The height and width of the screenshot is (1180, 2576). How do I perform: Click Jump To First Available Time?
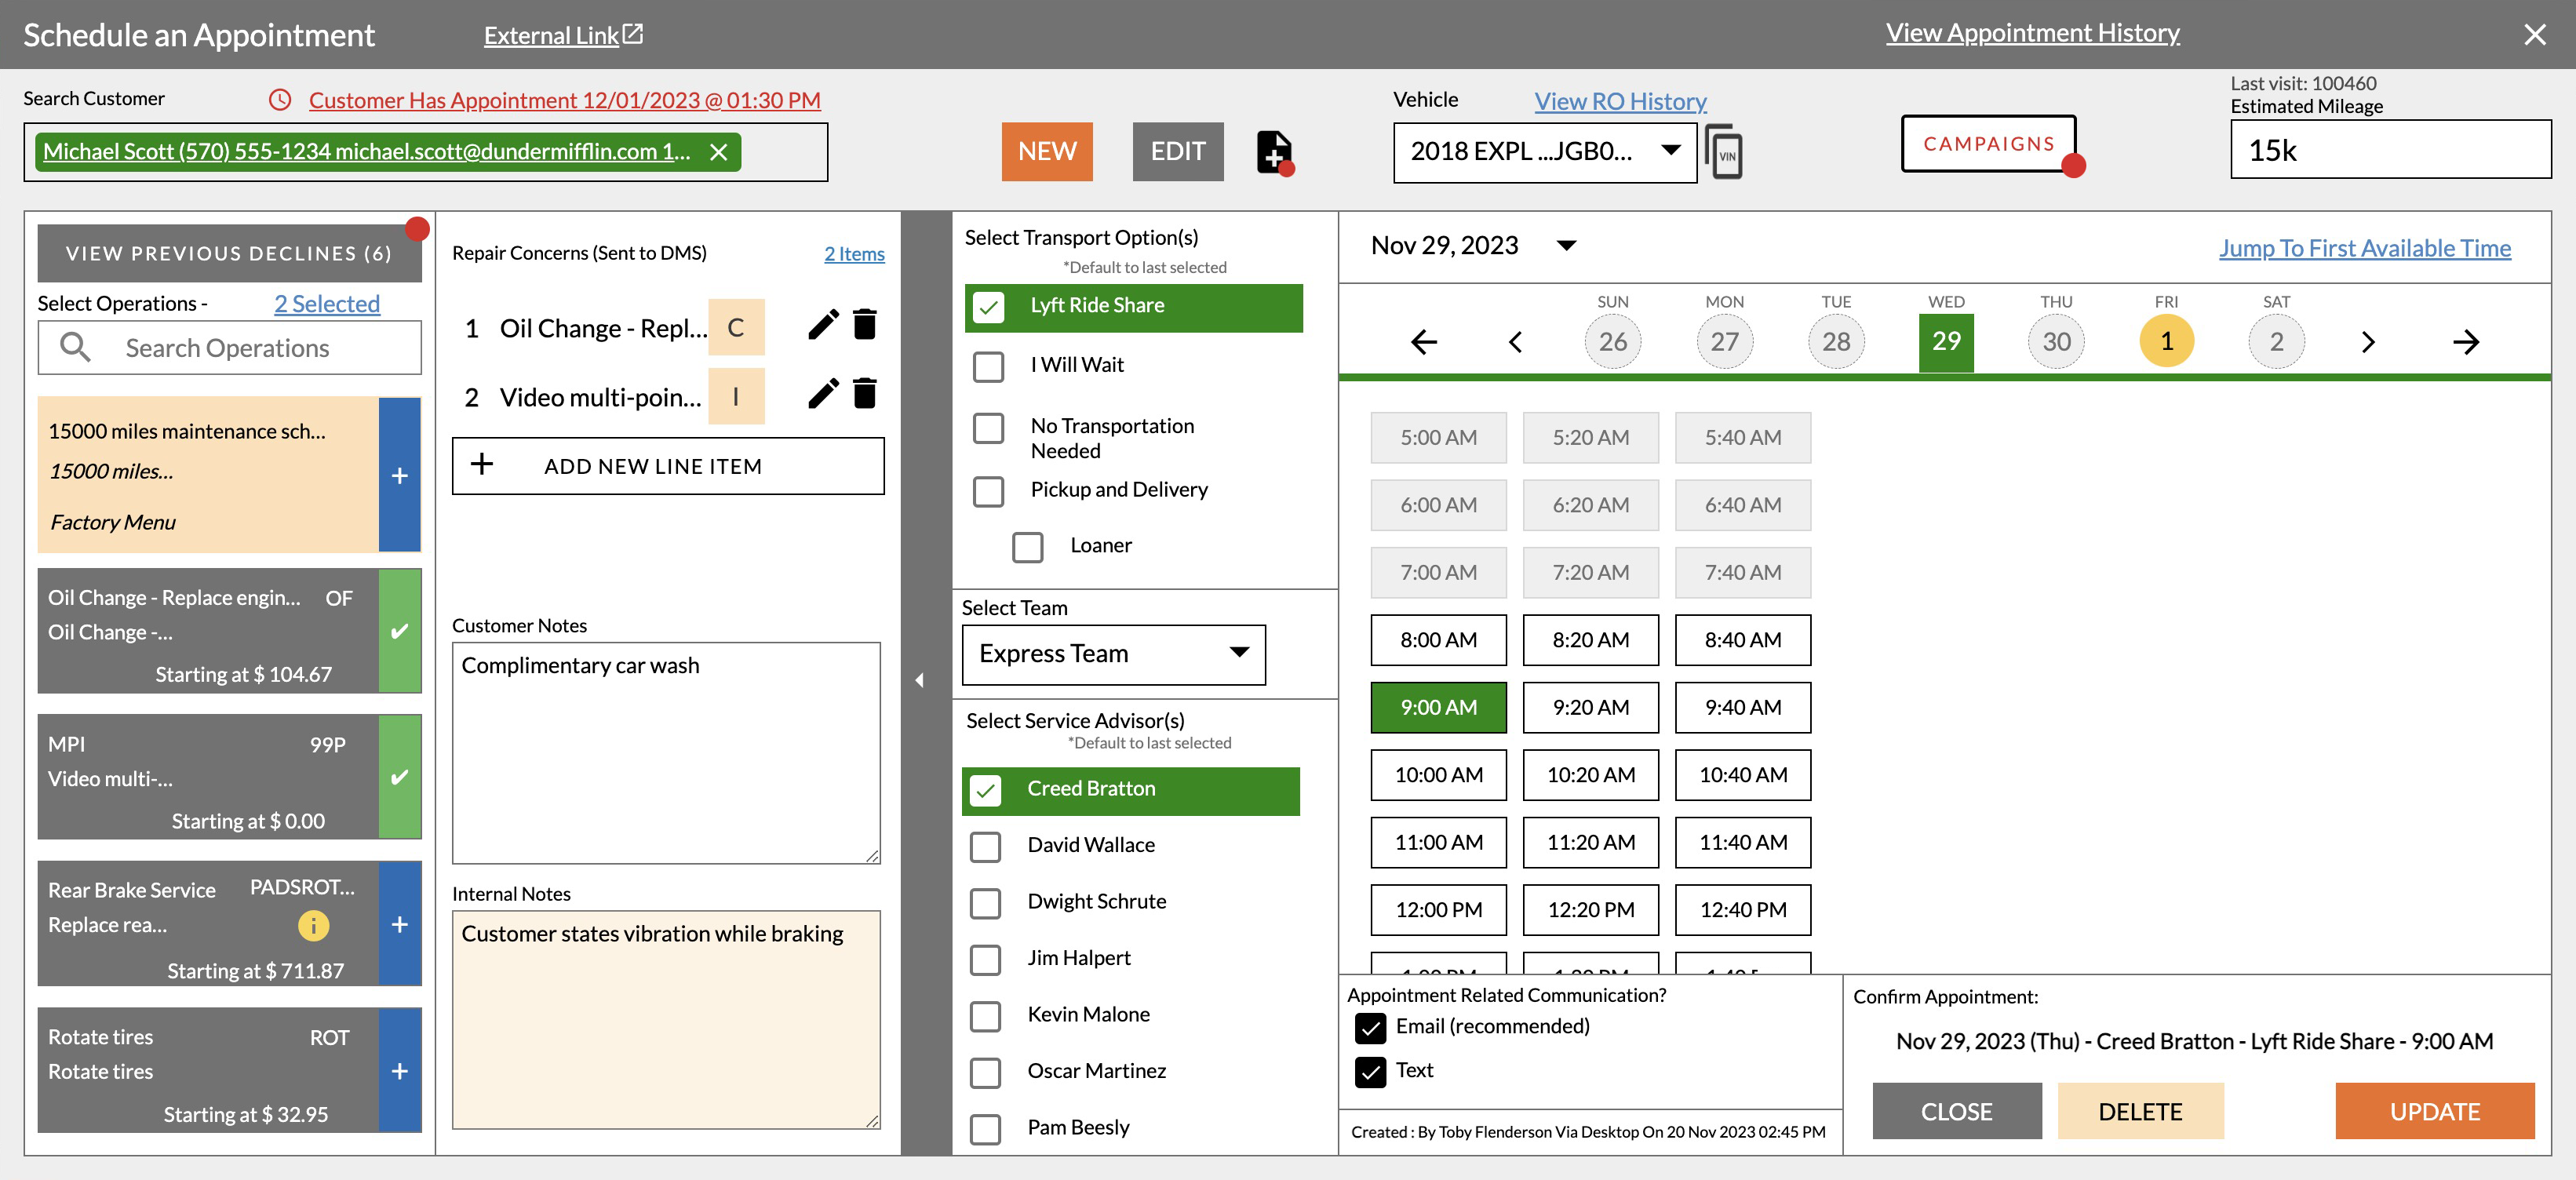coord(2365,248)
